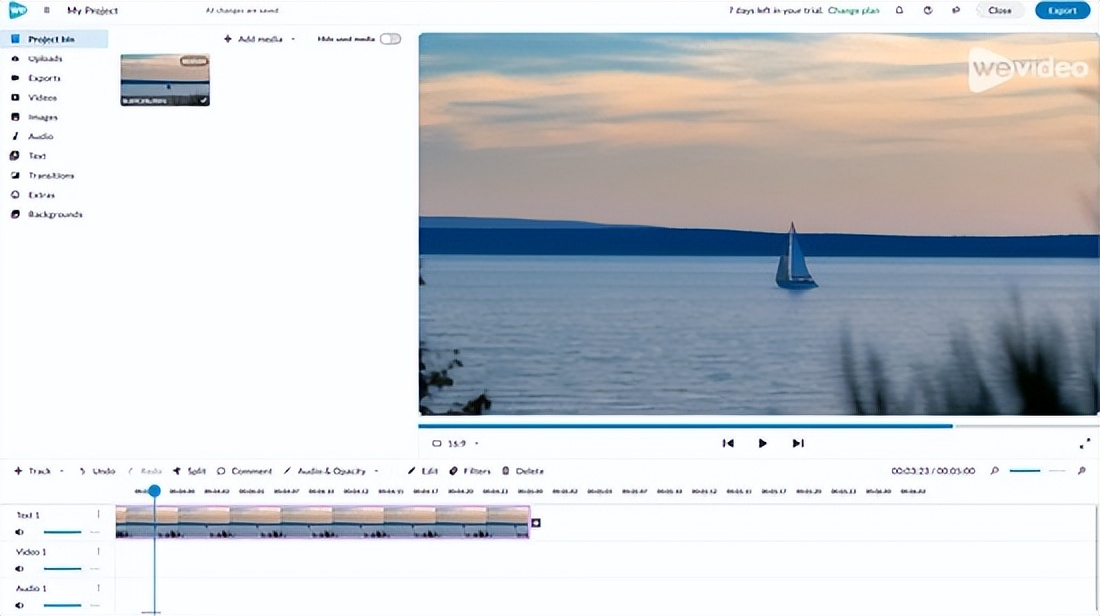Open the hamburger menu beside My Project
Viewport: 1100px width, 616px height.
[x=47, y=11]
